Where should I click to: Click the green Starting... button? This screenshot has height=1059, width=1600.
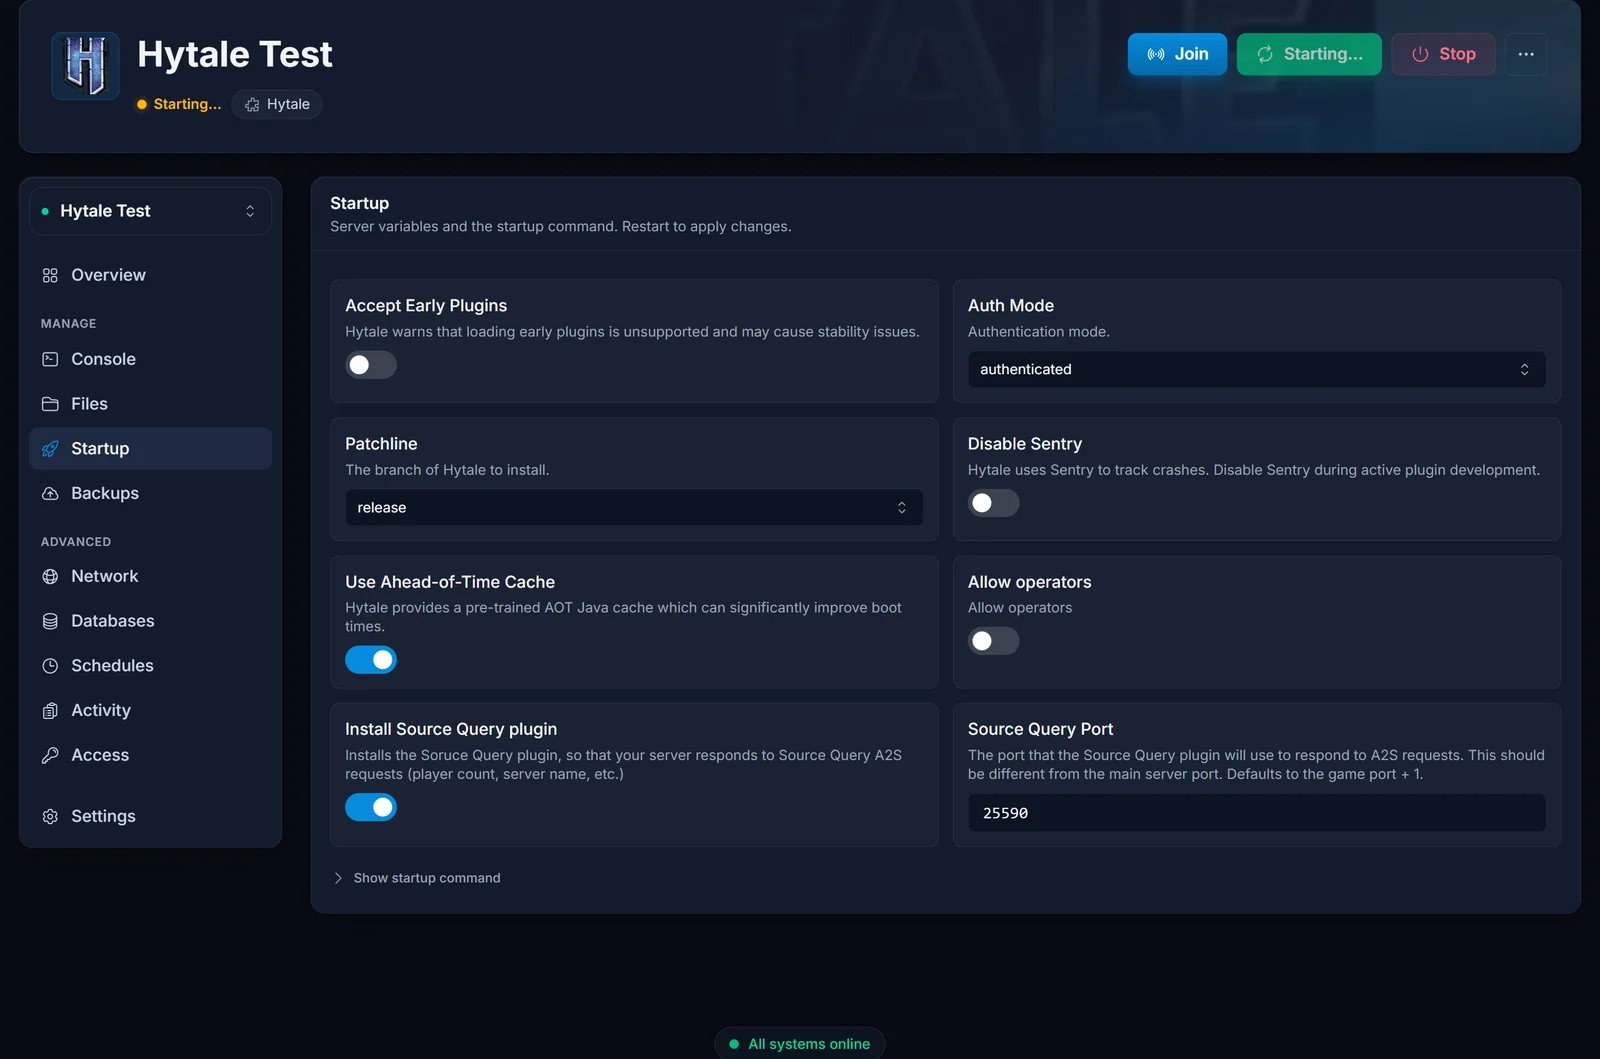point(1309,54)
